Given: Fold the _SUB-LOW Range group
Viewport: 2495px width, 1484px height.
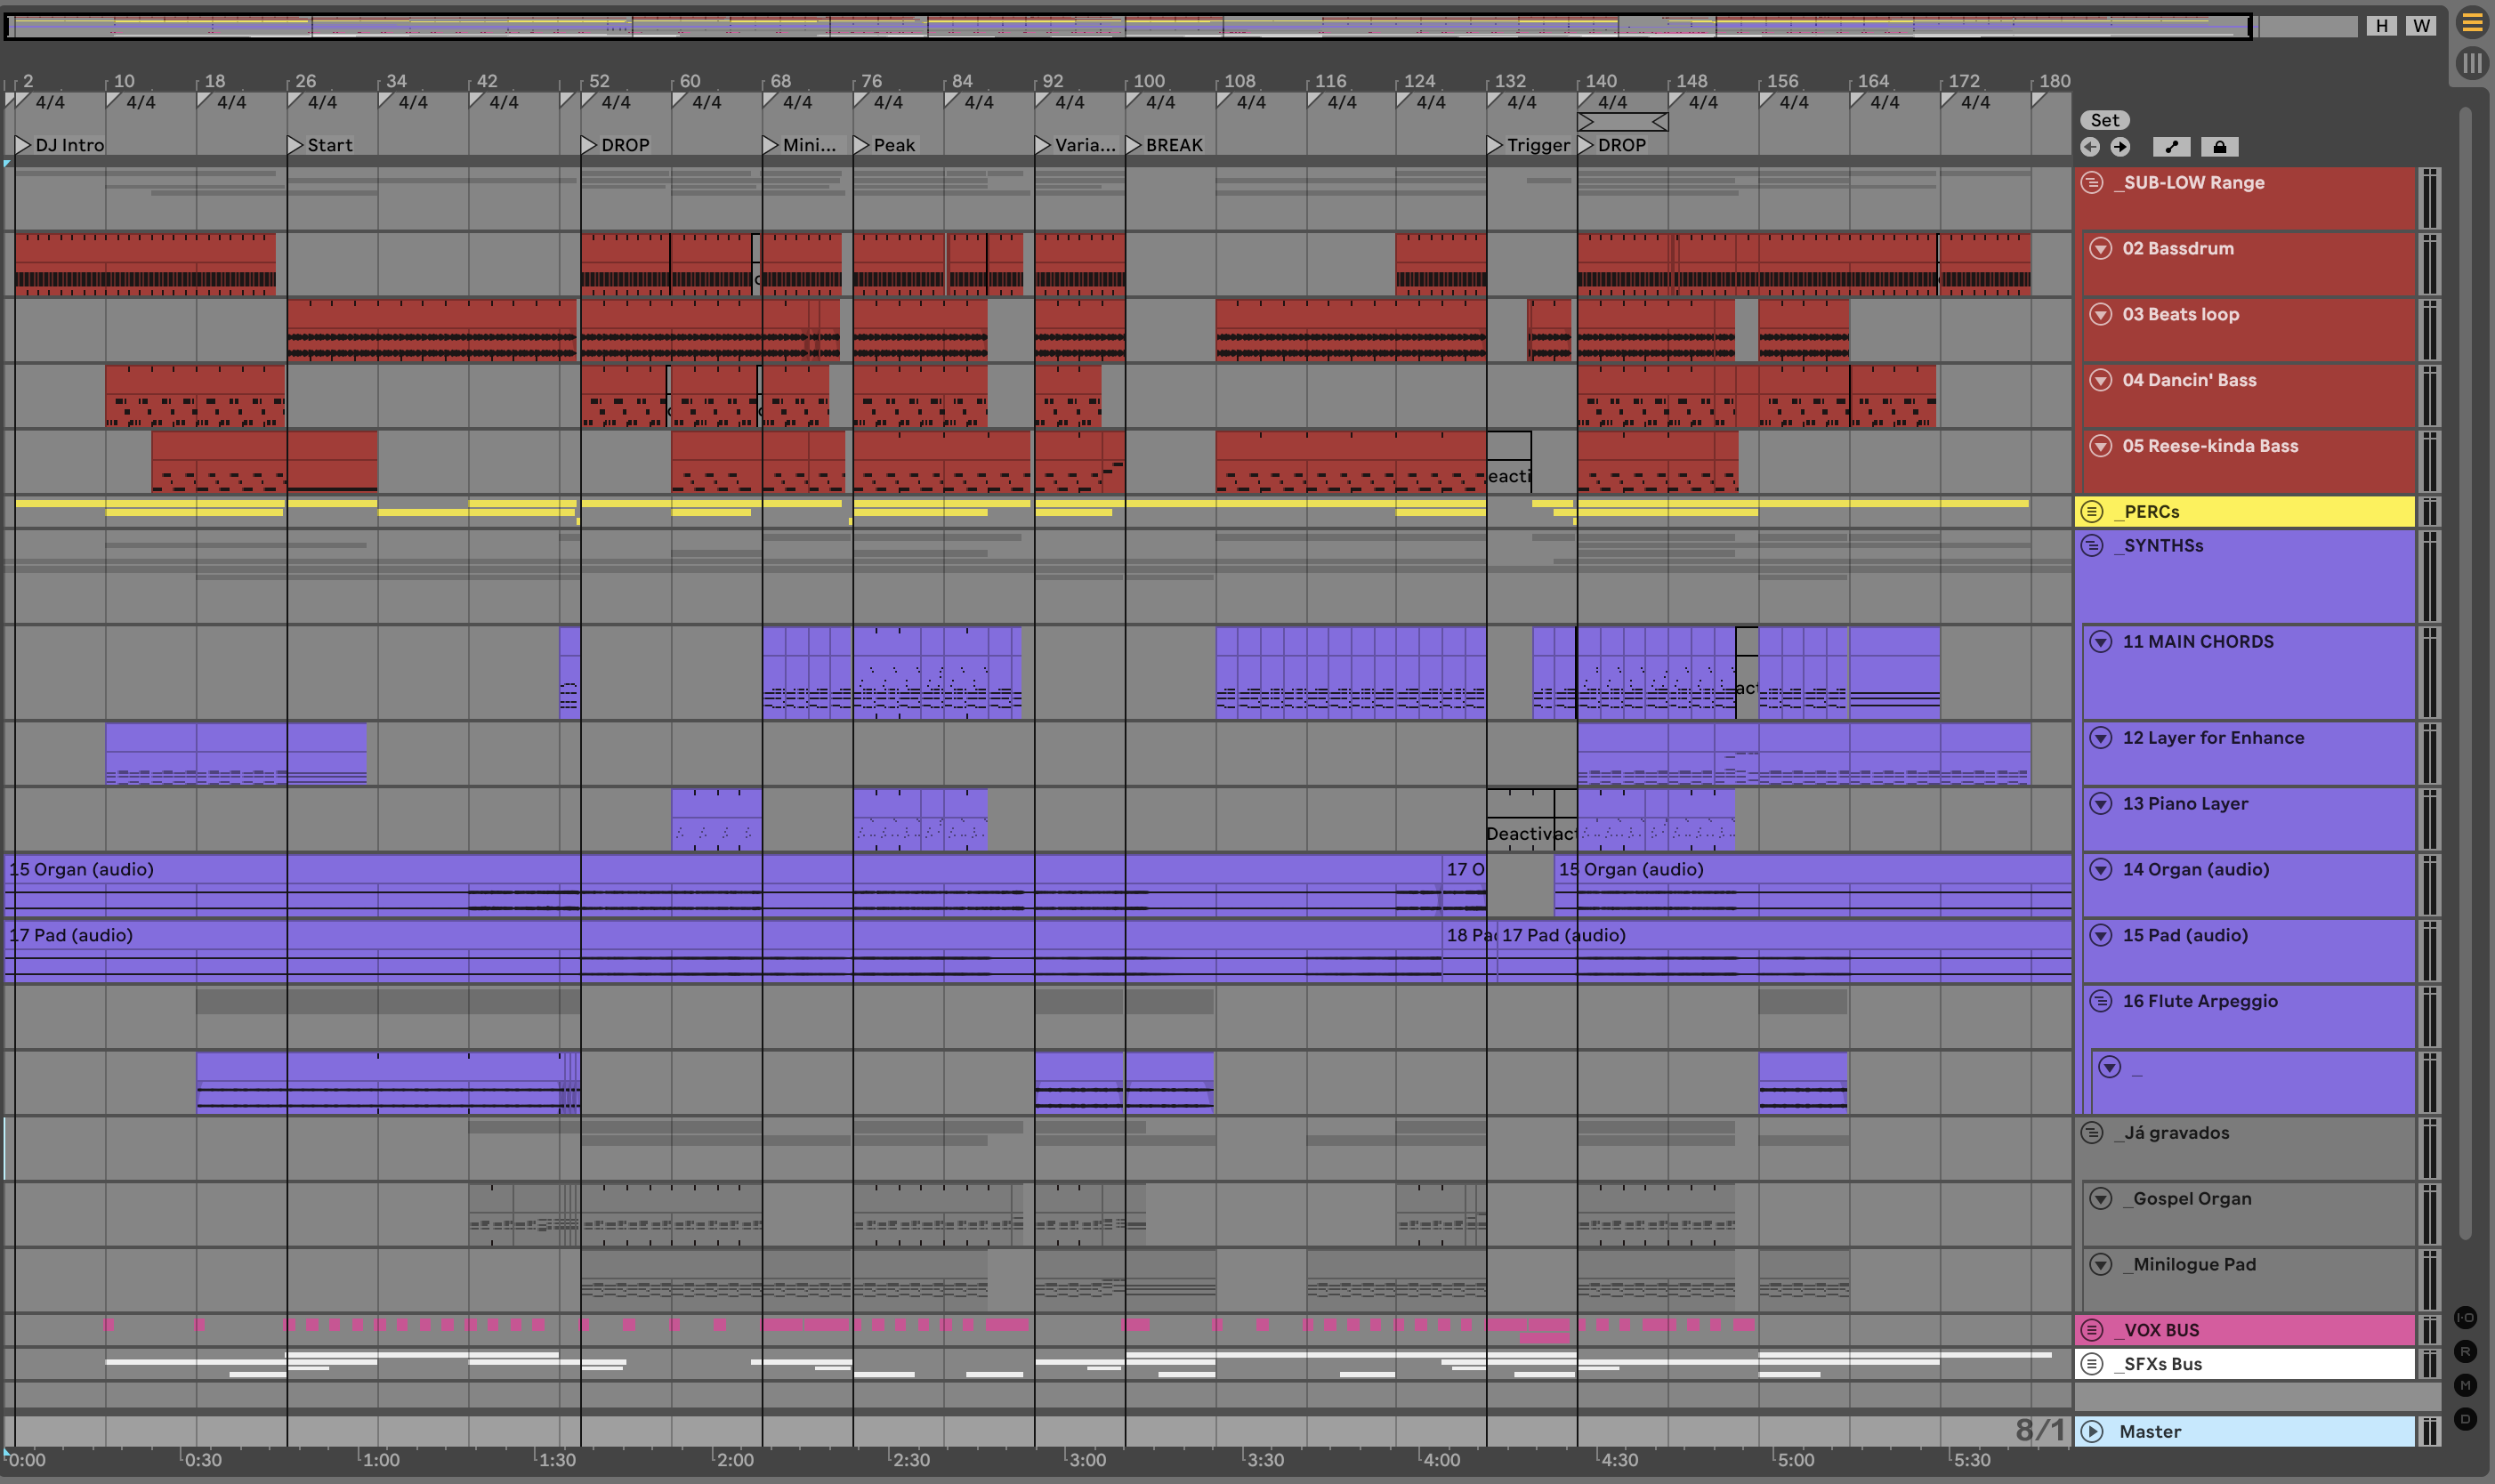Looking at the screenshot, I should 2092,183.
